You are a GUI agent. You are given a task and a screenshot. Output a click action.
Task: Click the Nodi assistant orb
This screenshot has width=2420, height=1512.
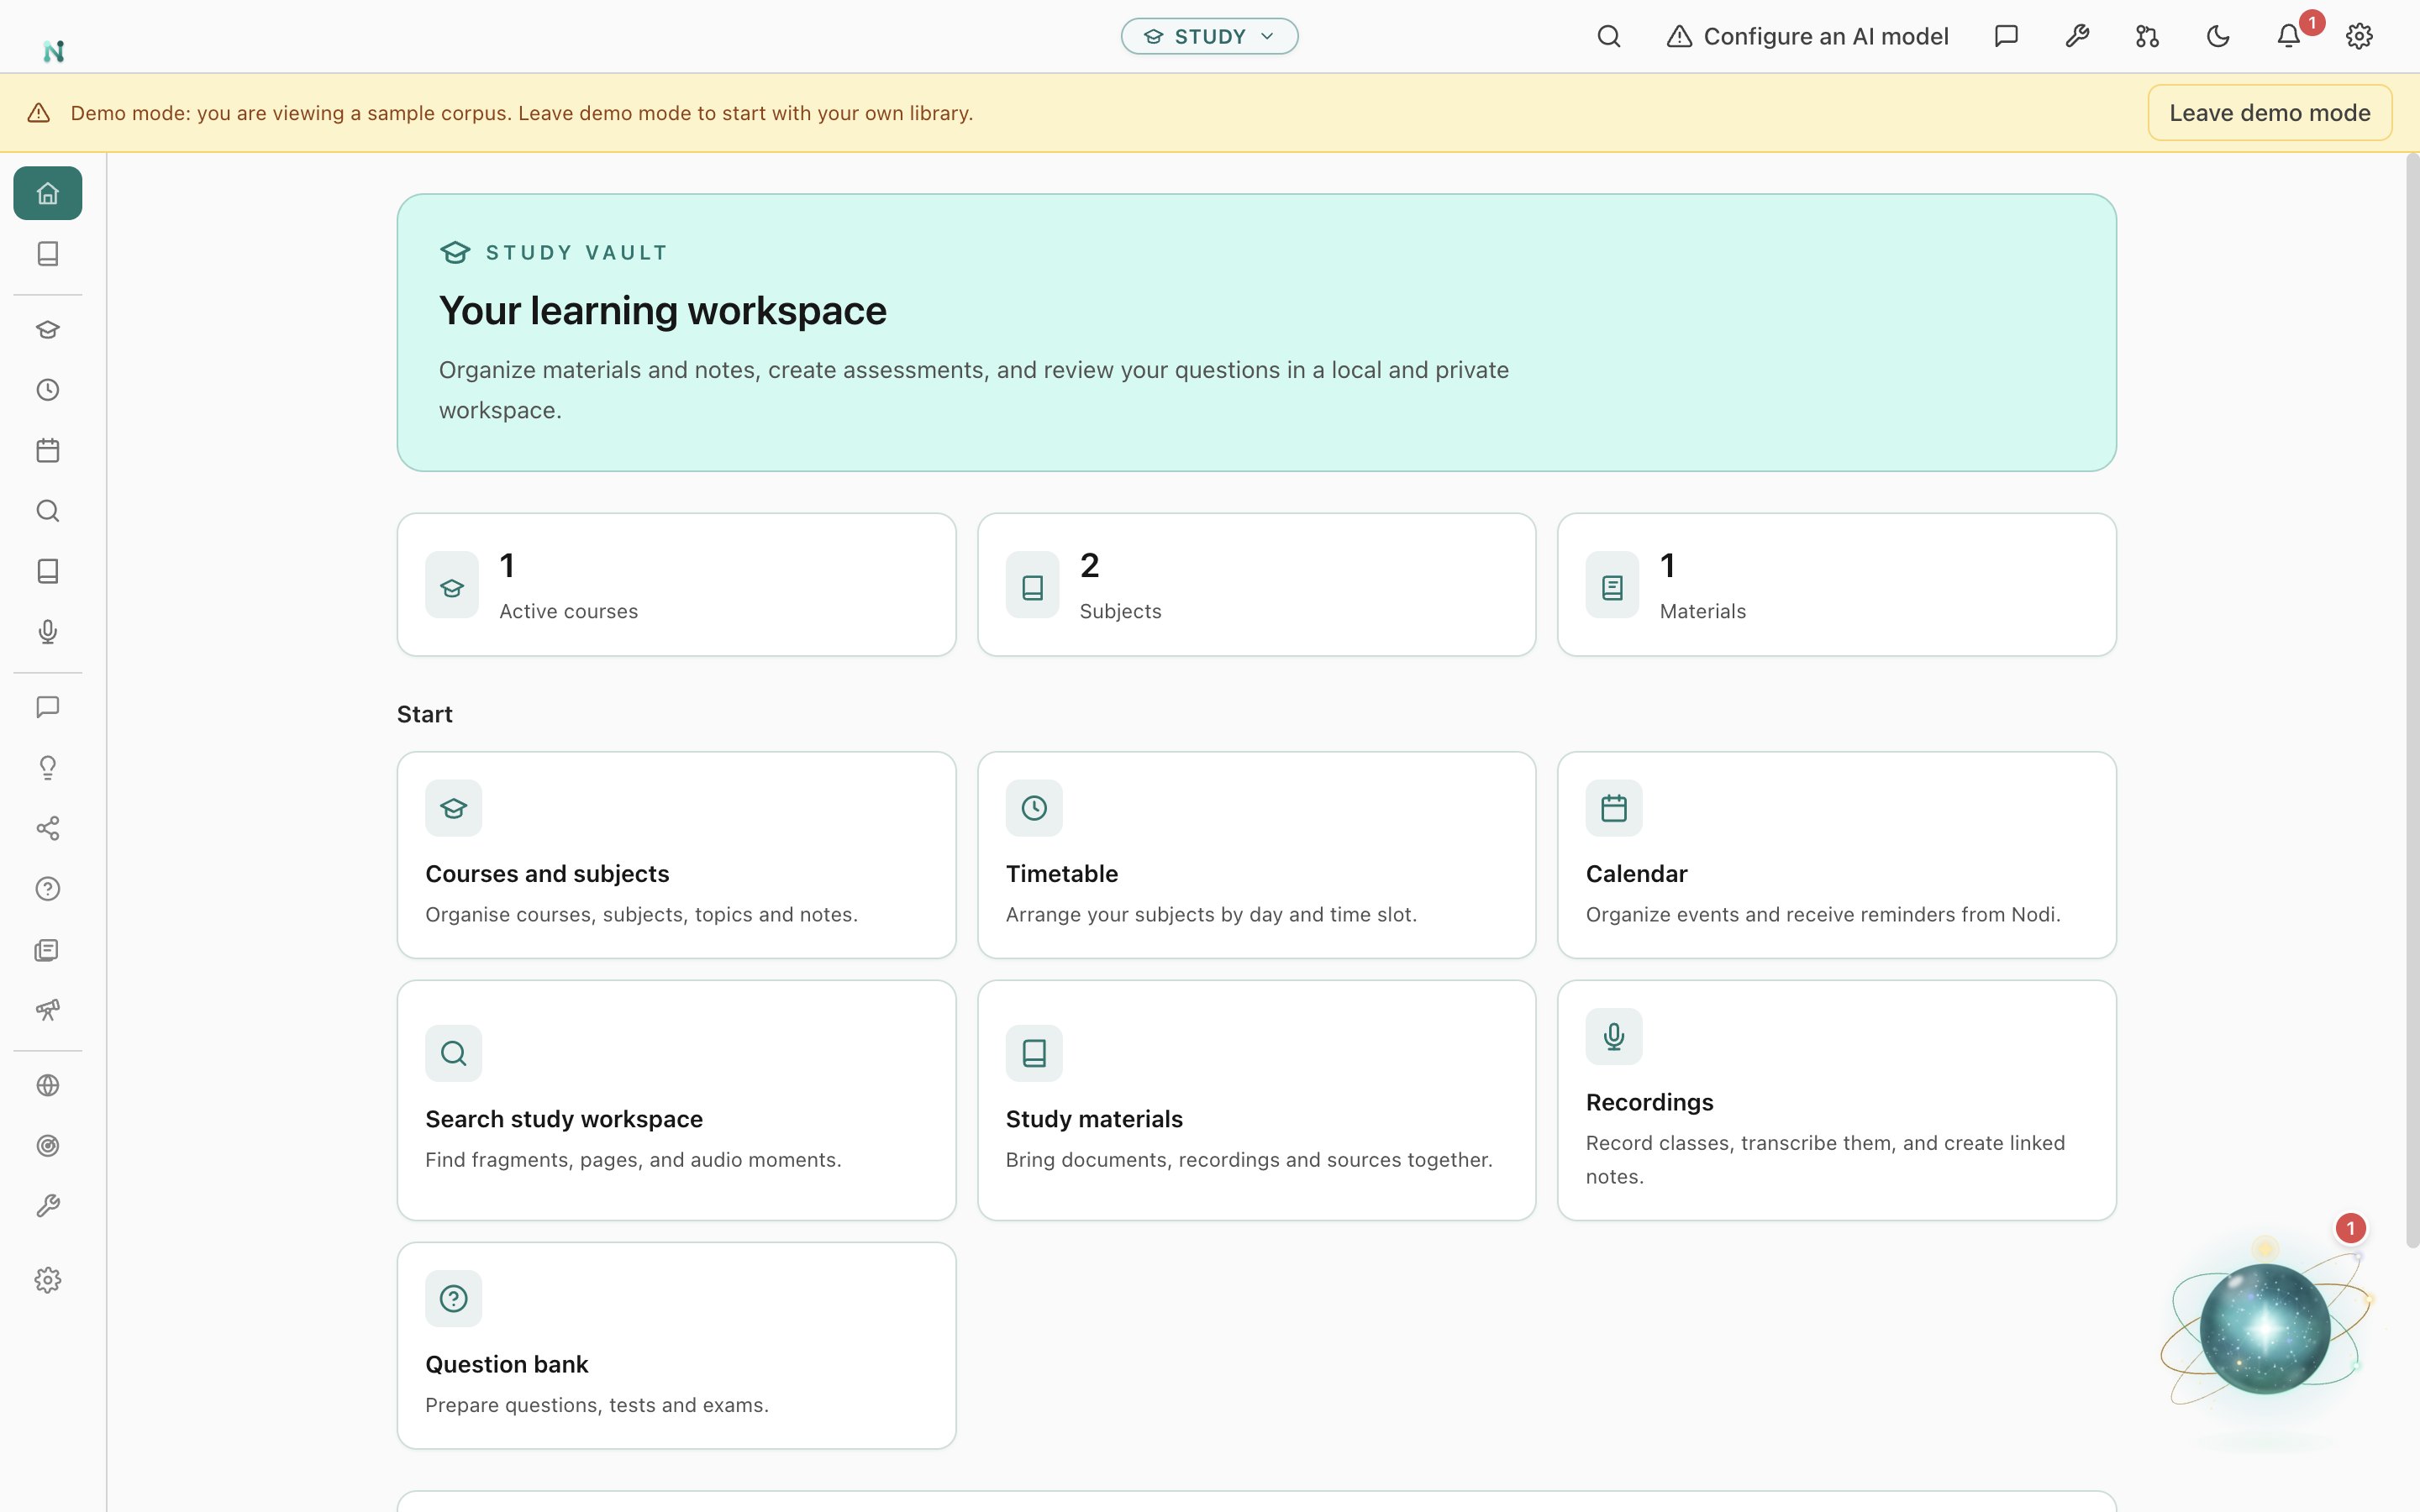click(2265, 1328)
